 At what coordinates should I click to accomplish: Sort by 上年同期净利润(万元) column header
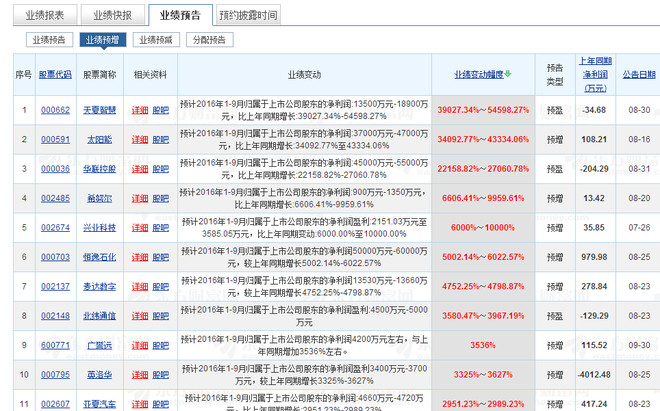coord(595,75)
